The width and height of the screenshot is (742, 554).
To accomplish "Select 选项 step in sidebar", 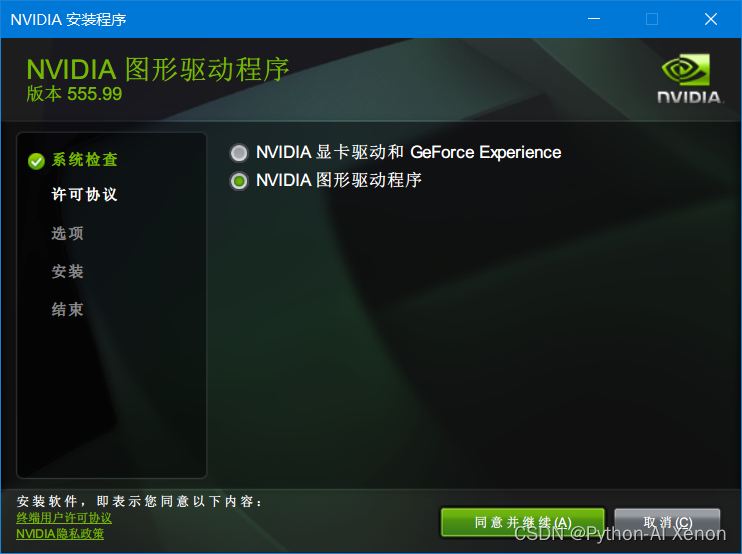I will (x=68, y=233).
